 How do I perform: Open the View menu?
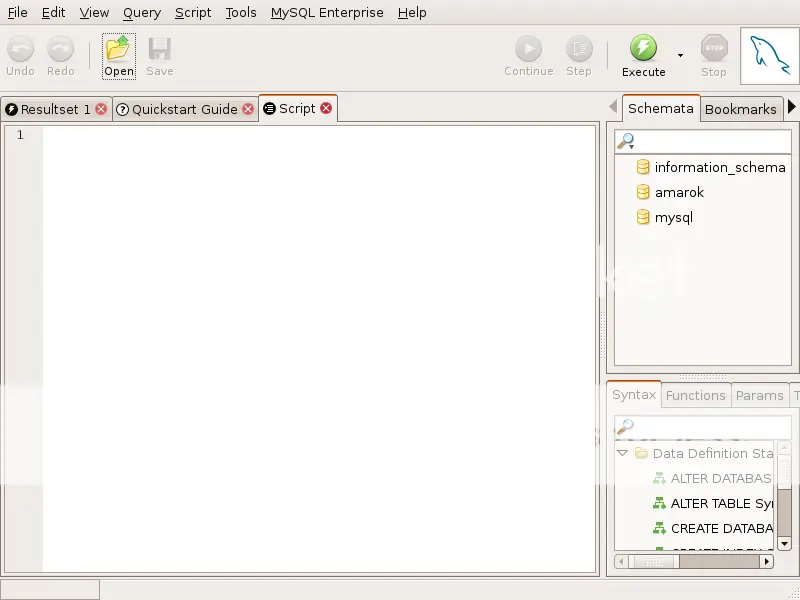[x=94, y=12]
